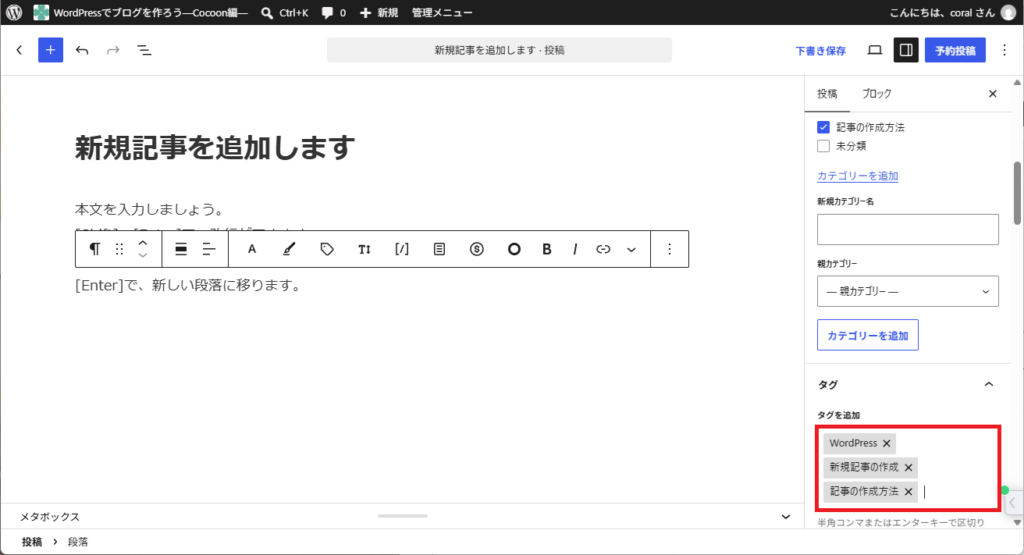Open the preview device icon

click(874, 50)
